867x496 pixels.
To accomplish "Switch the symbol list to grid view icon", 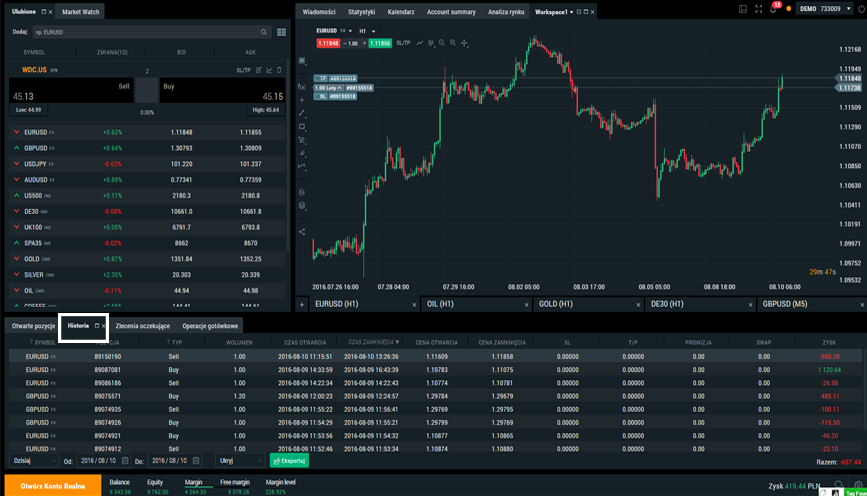I will coord(281,32).
